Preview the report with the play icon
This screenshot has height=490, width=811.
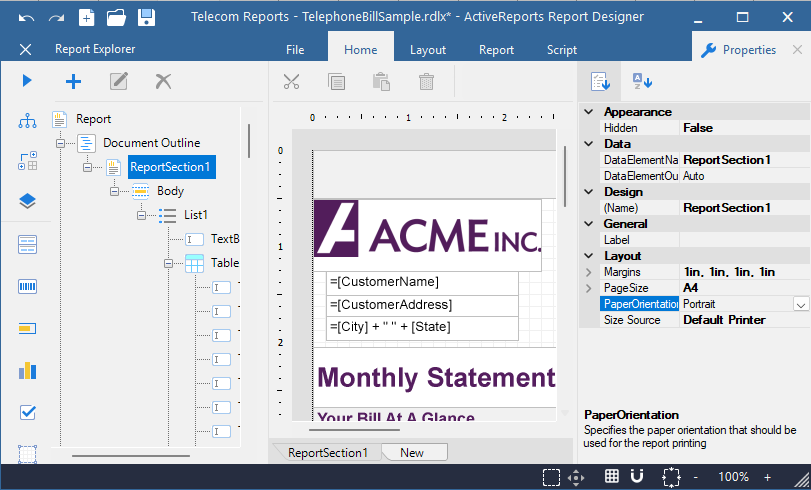27,81
